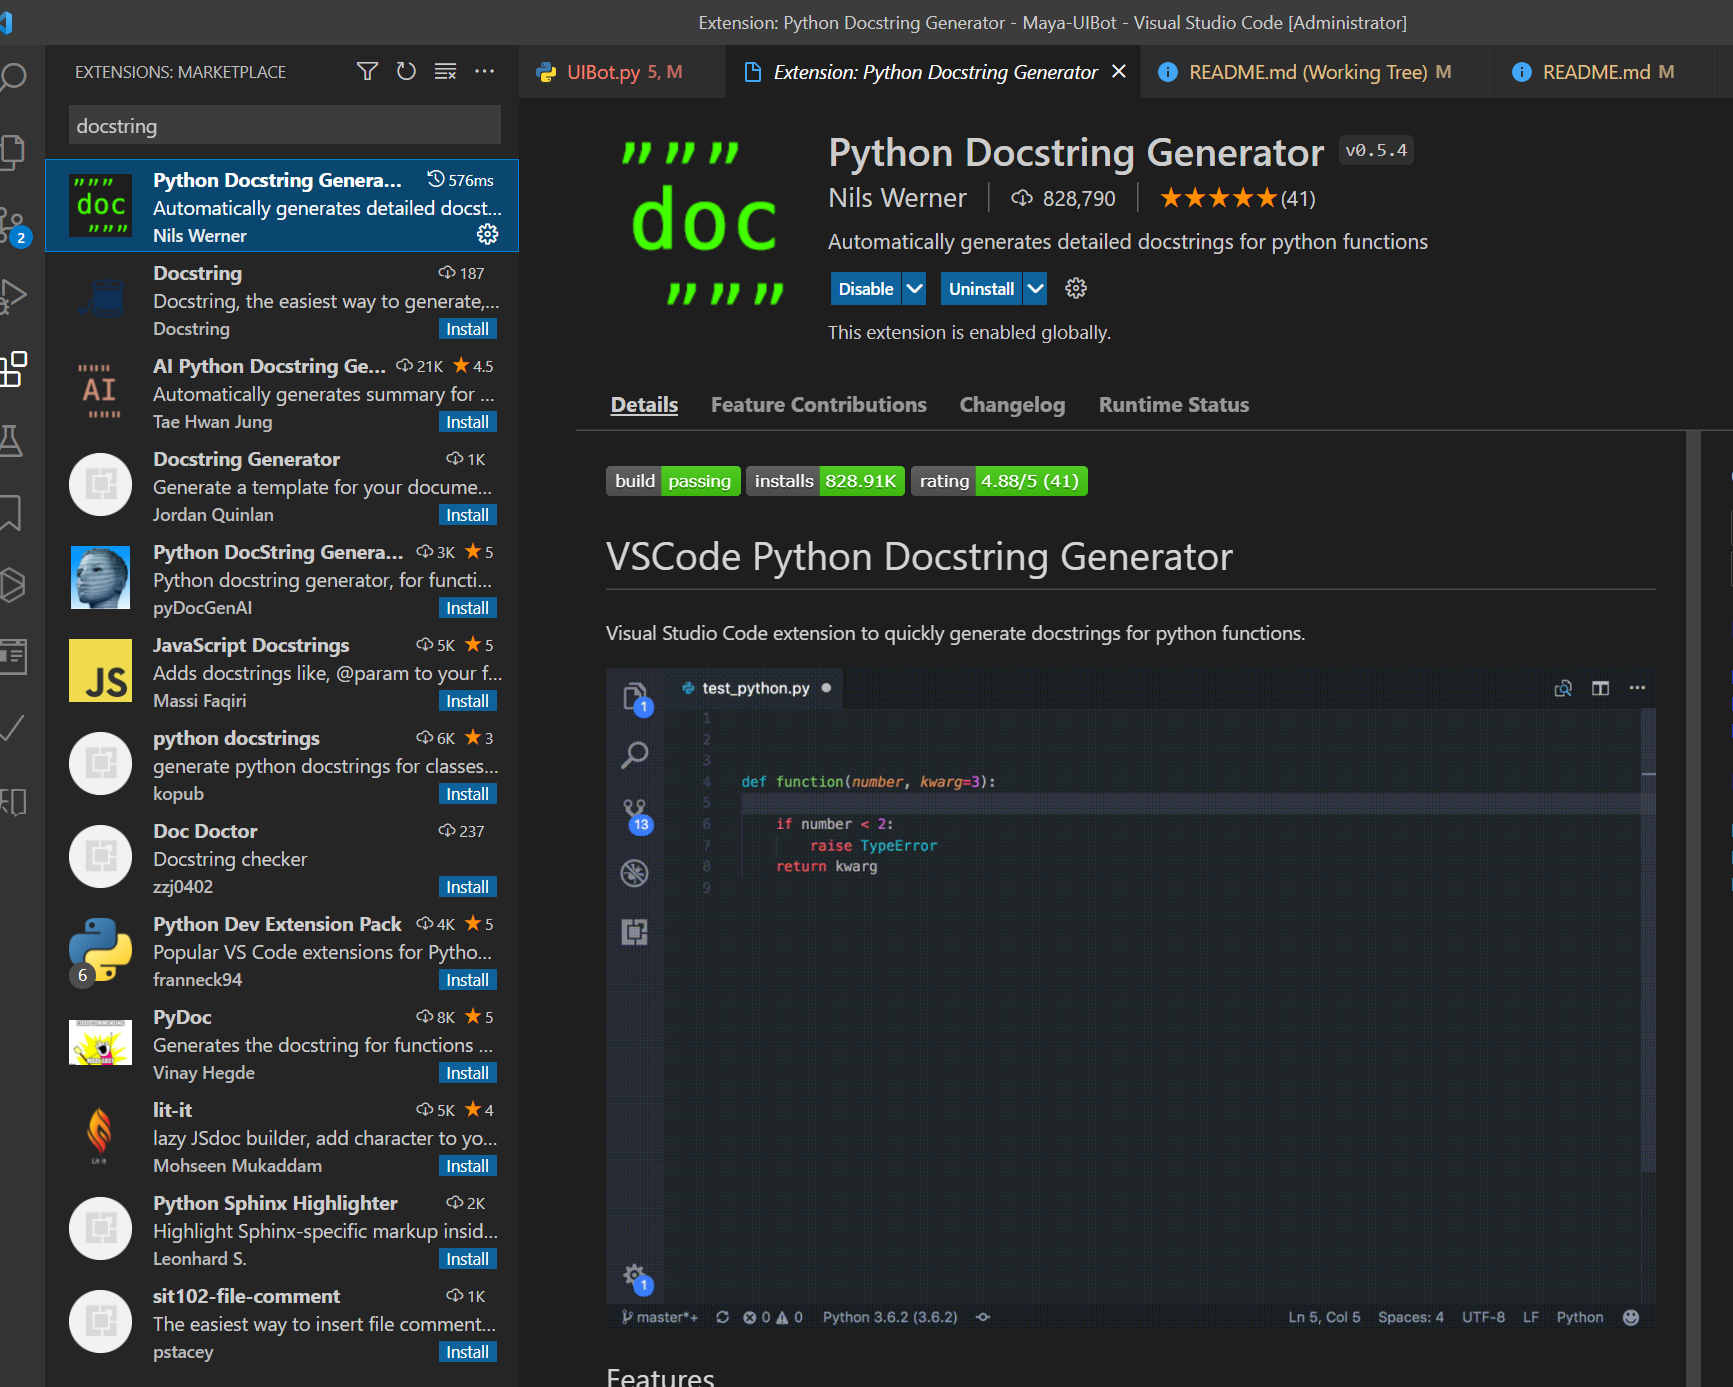Focus the docstring search field
This screenshot has width=1733, height=1387.
tap(285, 126)
